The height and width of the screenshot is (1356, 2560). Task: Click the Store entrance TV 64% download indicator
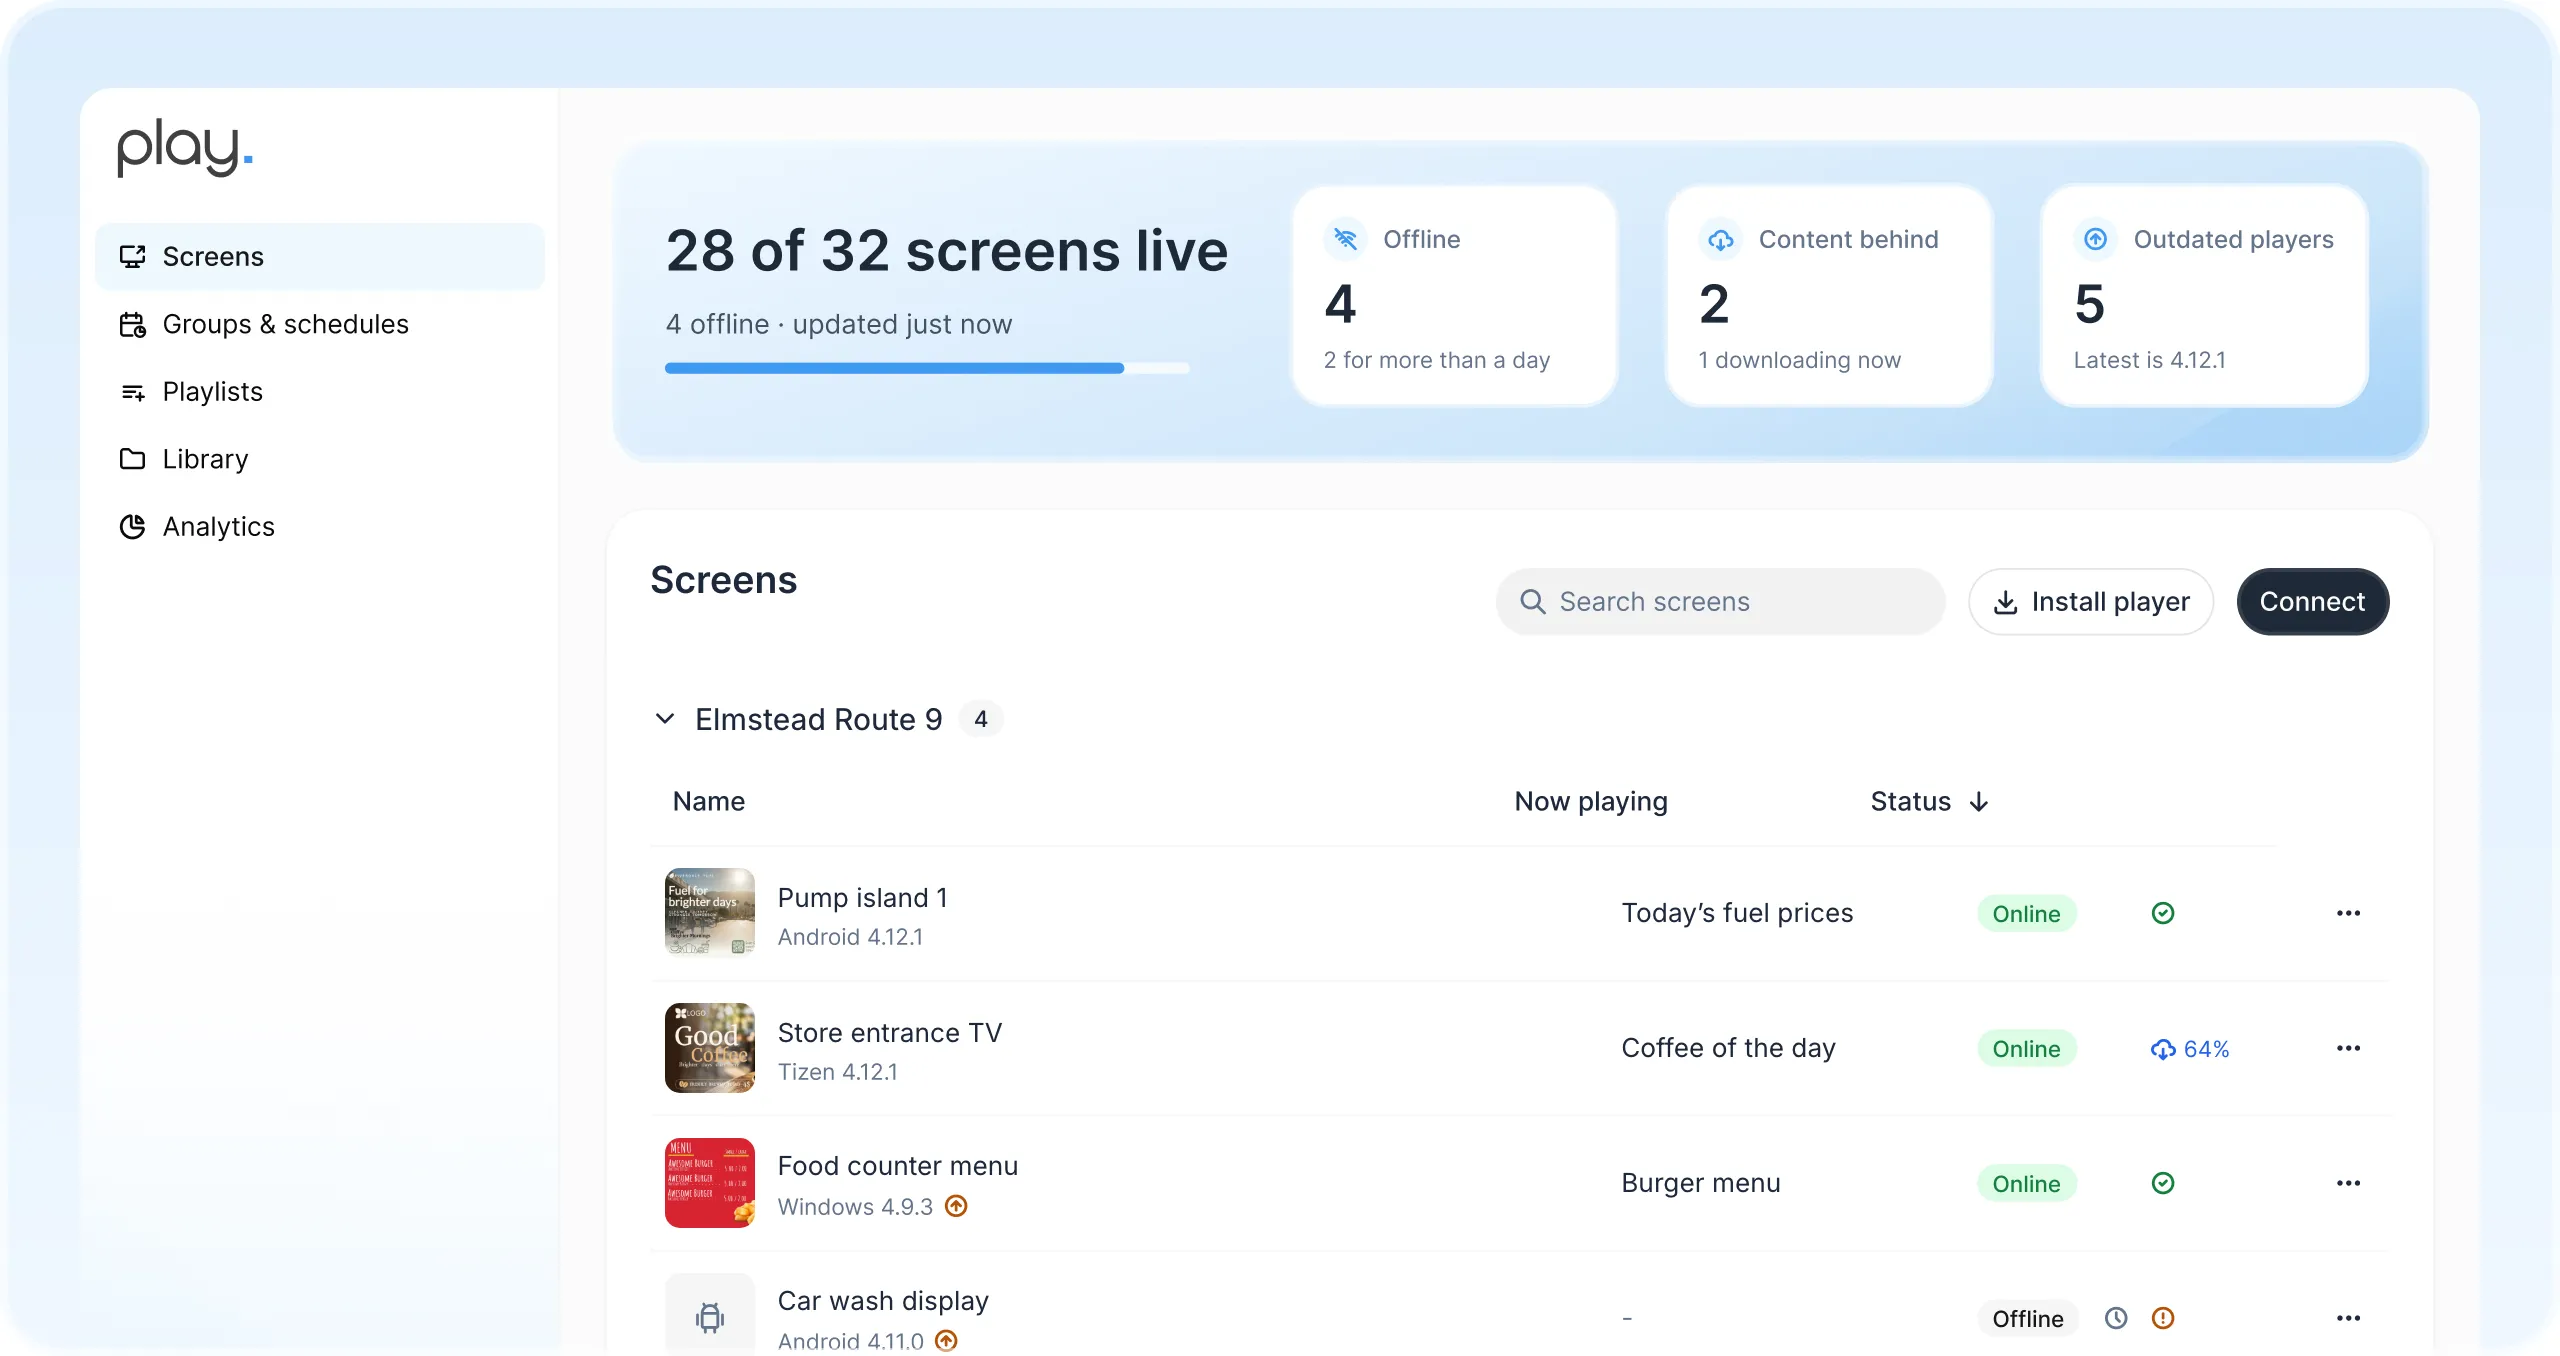(2190, 1049)
